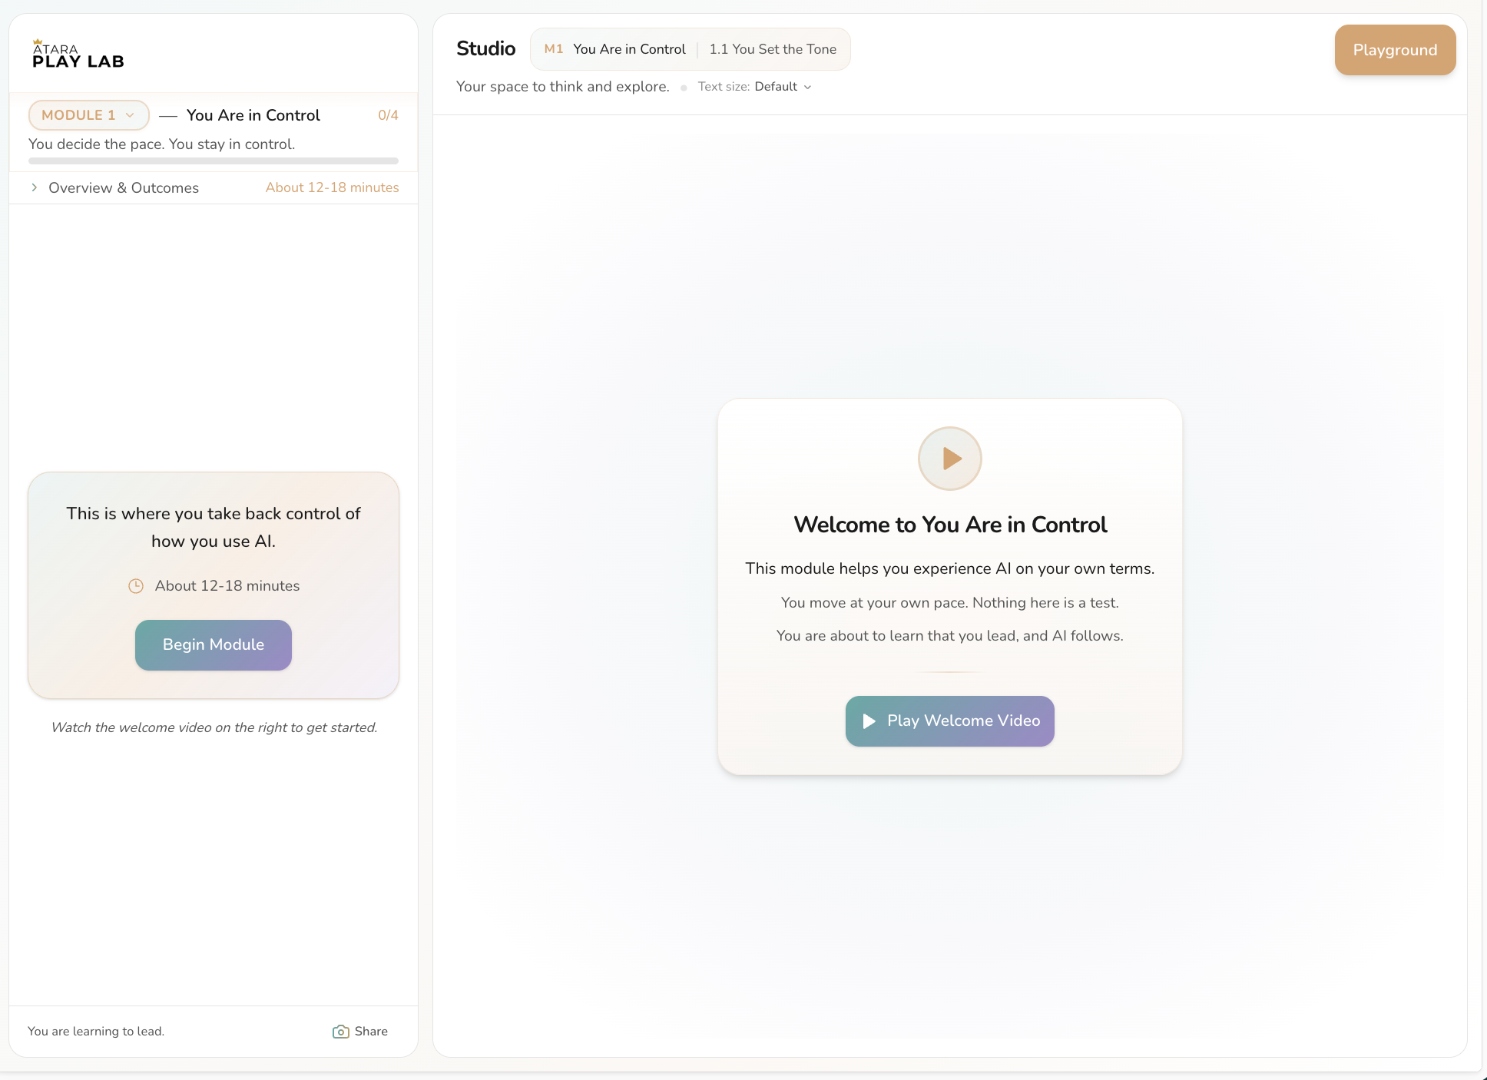Click the circular play icon above the welcome heading
Viewport: 1487px width, 1080px height.
click(x=949, y=458)
